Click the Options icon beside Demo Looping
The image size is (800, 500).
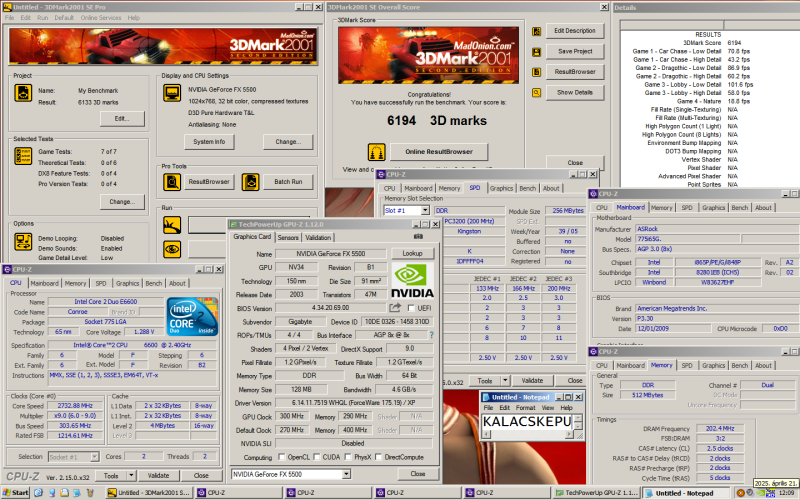coord(23,241)
